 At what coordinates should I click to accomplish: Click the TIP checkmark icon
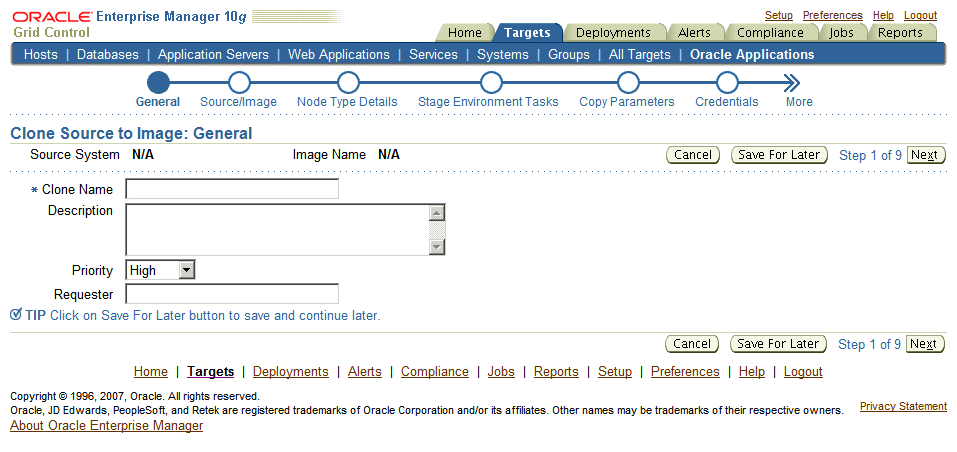pos(16,315)
